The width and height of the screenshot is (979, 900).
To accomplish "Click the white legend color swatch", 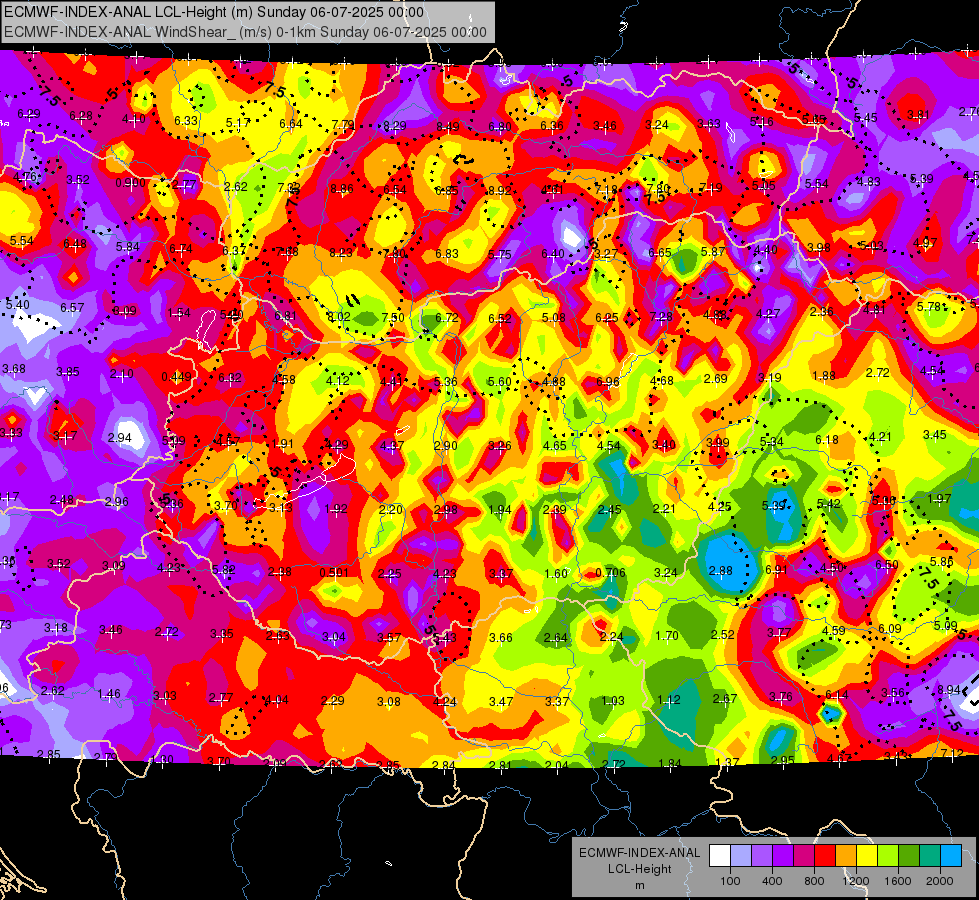I will 720,856.
